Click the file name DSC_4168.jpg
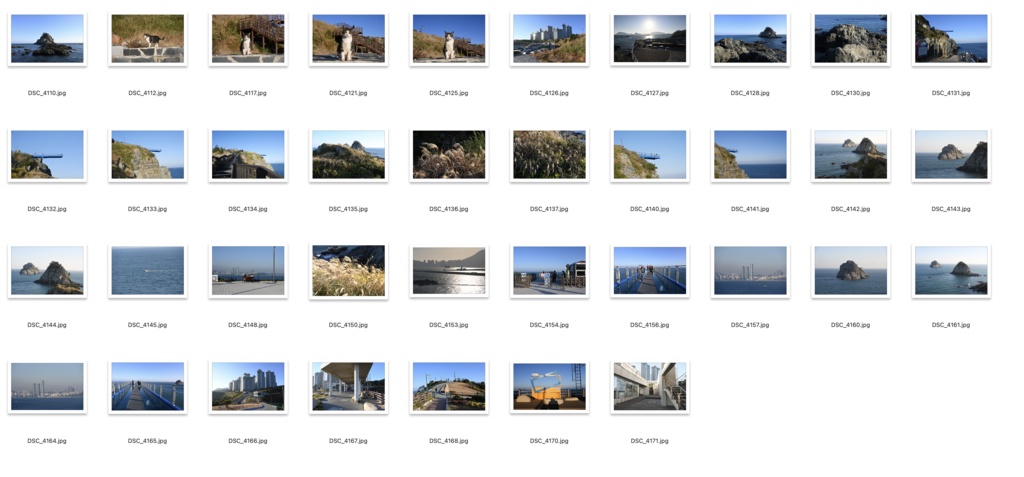Screen dimensions: 1024x477 [x=449, y=441]
